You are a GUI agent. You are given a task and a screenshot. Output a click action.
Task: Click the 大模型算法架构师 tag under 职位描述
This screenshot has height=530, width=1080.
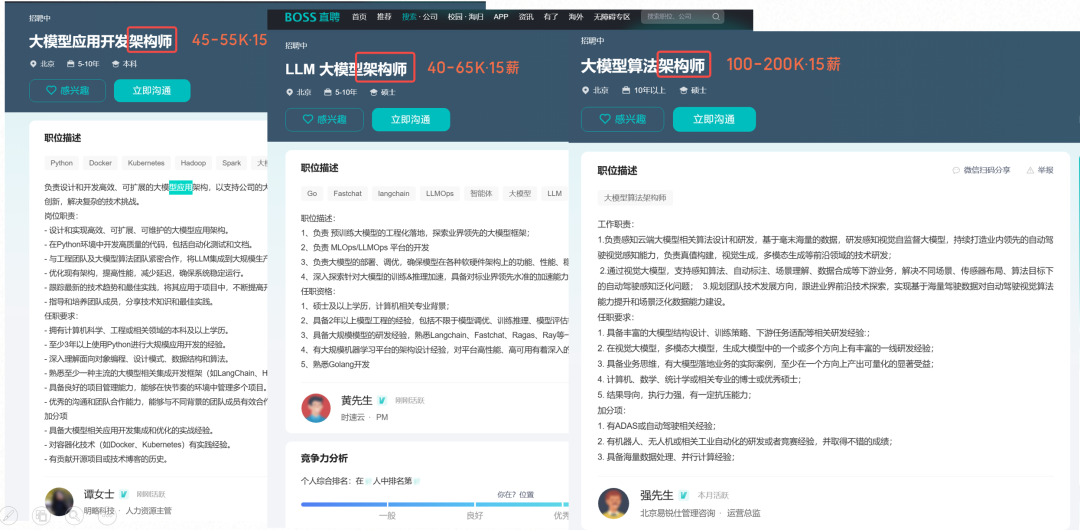point(635,198)
